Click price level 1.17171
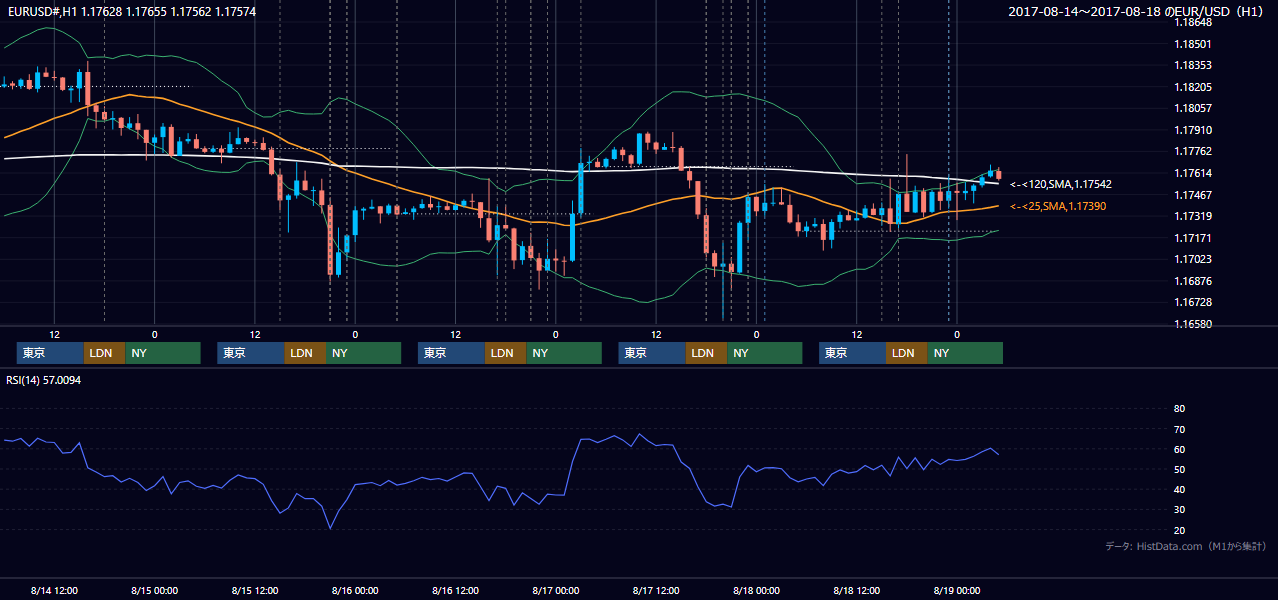 click(x=1192, y=238)
